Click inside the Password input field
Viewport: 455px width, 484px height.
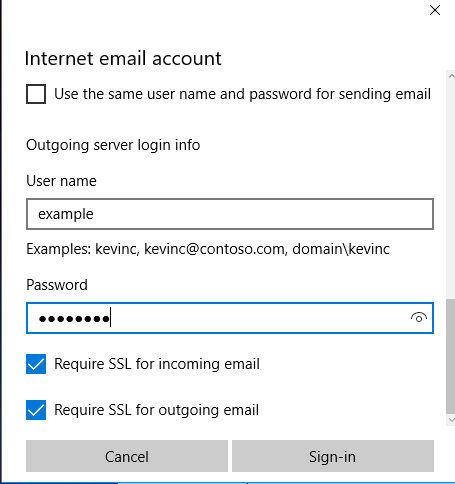point(230,318)
